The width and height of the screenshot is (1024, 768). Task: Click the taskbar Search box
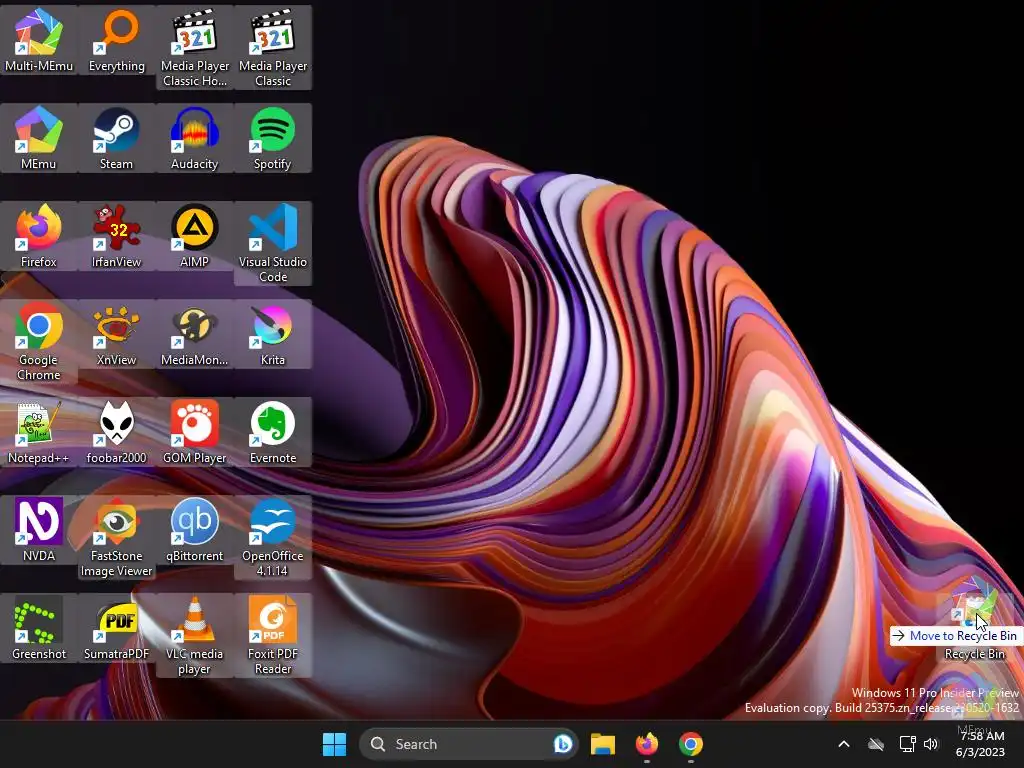[468, 744]
